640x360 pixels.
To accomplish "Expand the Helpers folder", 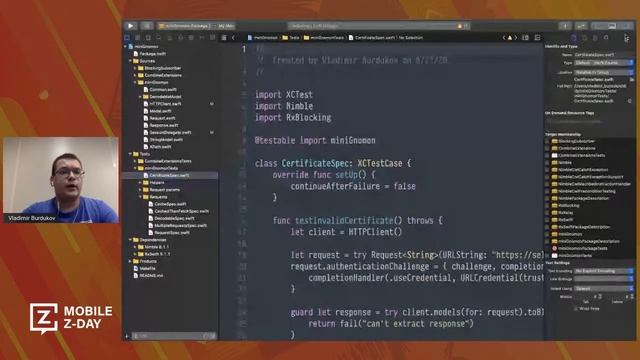I will coord(140,182).
